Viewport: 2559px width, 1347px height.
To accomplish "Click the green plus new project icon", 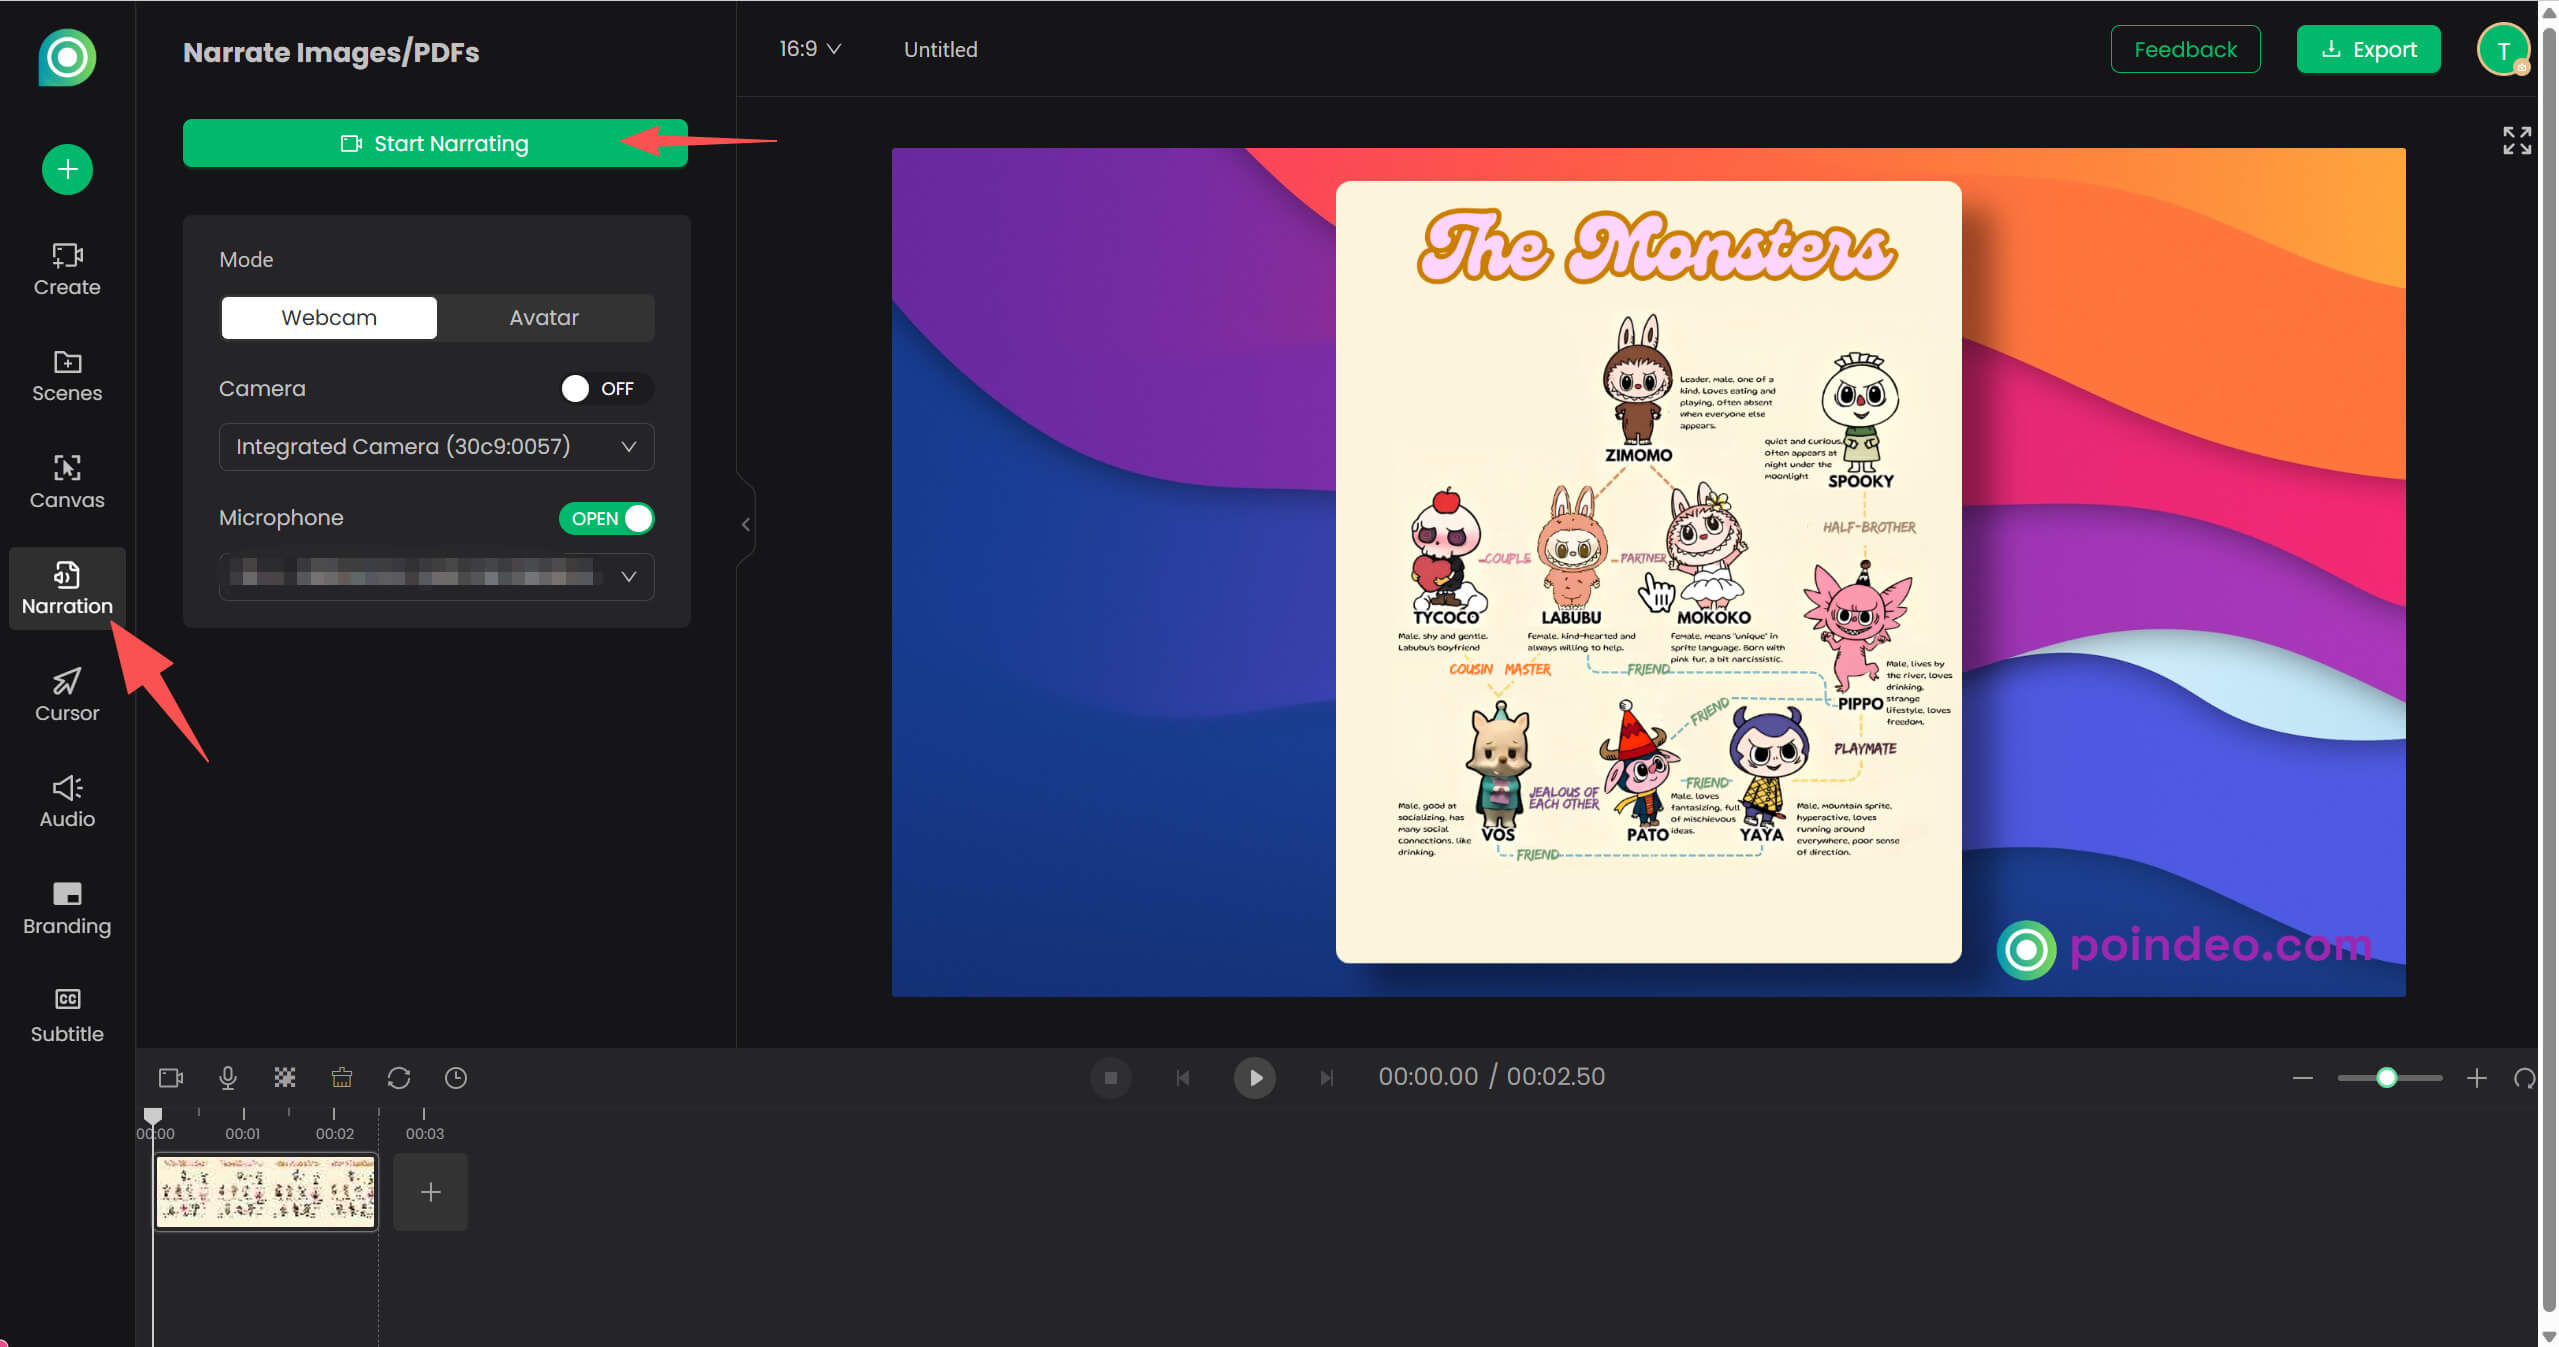I will (x=67, y=169).
